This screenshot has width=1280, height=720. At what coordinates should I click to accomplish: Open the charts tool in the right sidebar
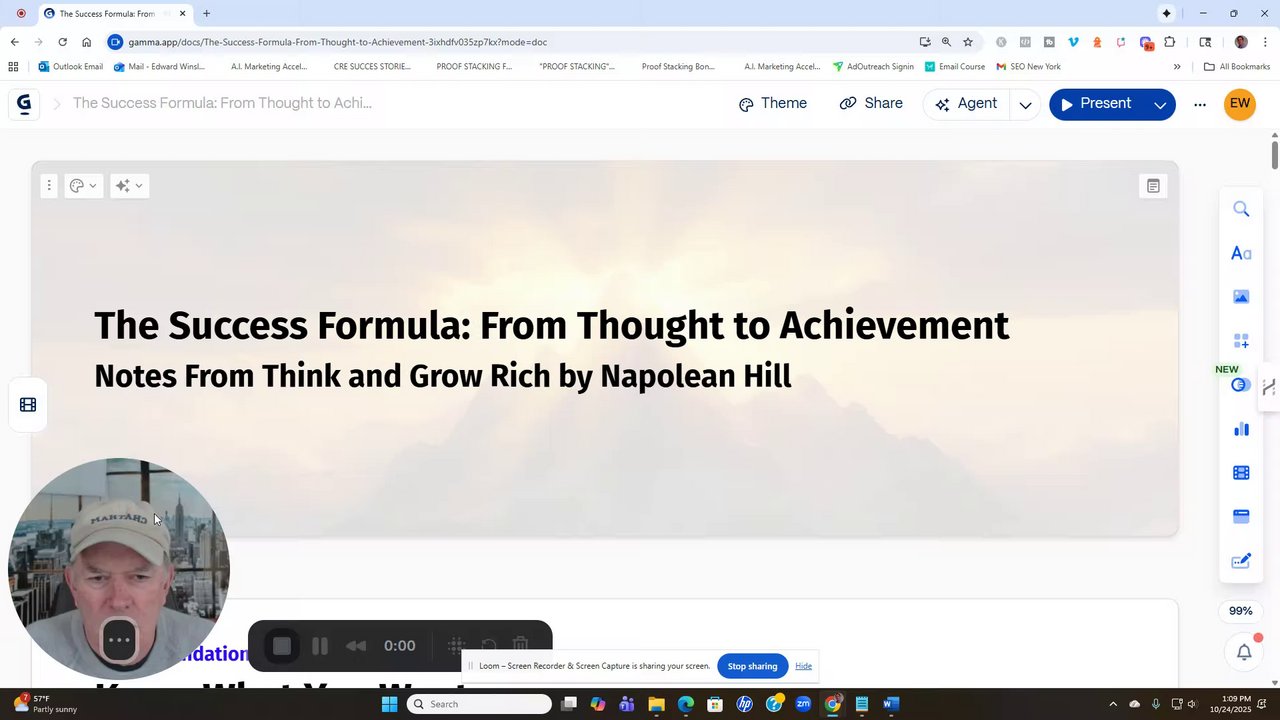(x=1241, y=429)
